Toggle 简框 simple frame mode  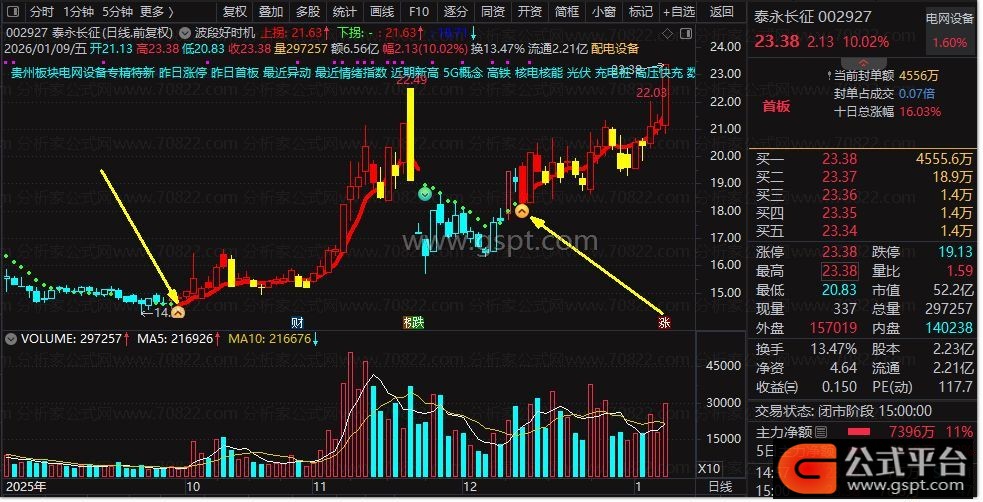pyautogui.click(x=567, y=11)
